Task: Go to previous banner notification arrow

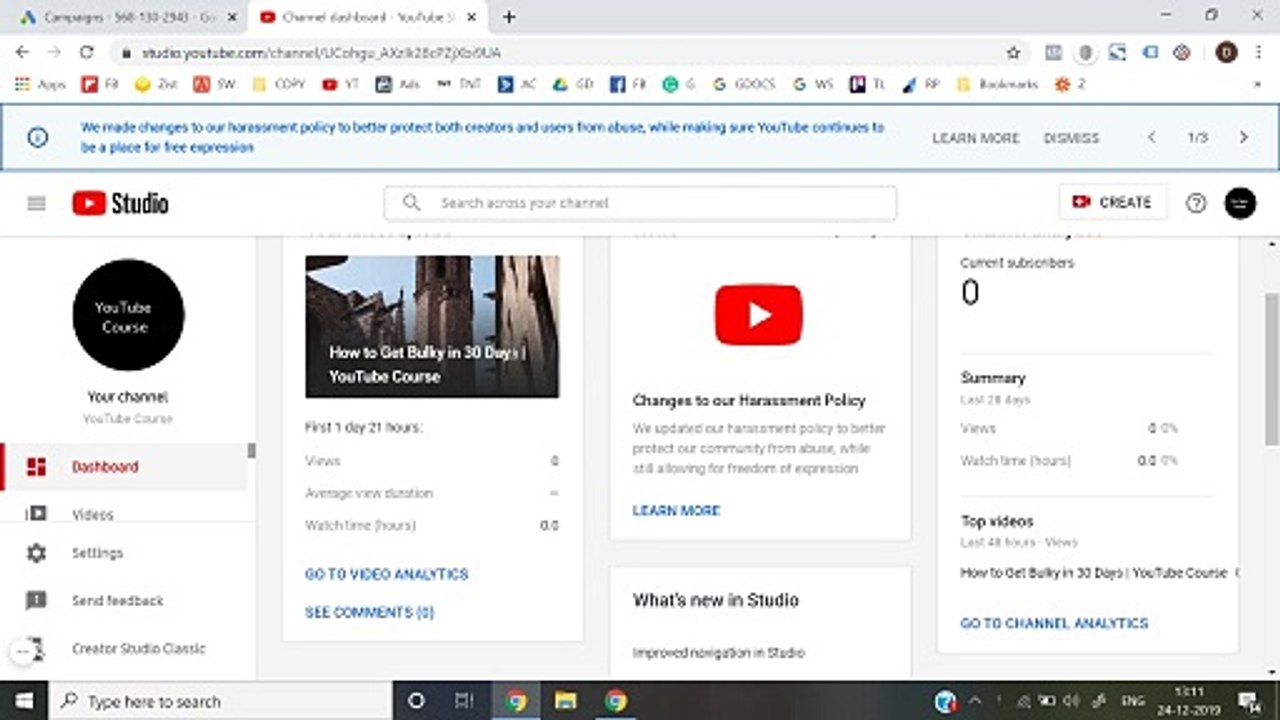Action: 1152,138
